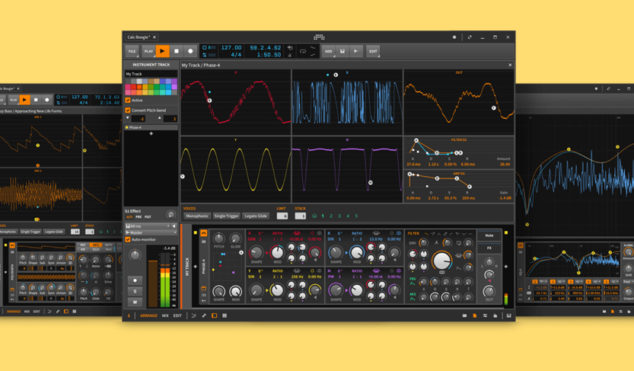The height and width of the screenshot is (371, 634).
Task: Click the grid panel icon in the footer
Action: point(224,316)
